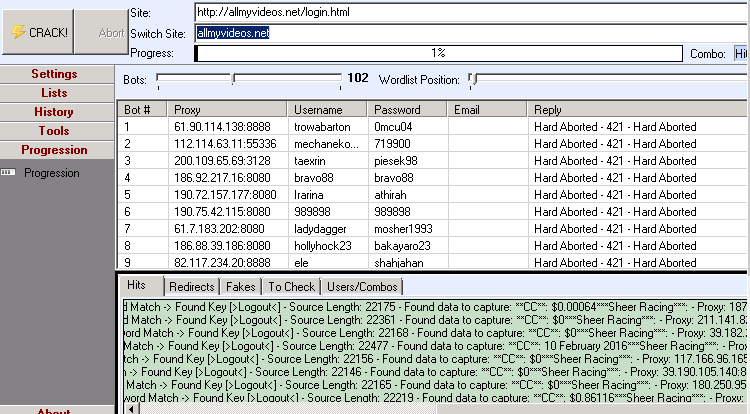This screenshot has width=750, height=414.
Task: Select hit line with Source Length 22175
Action: coord(435,307)
